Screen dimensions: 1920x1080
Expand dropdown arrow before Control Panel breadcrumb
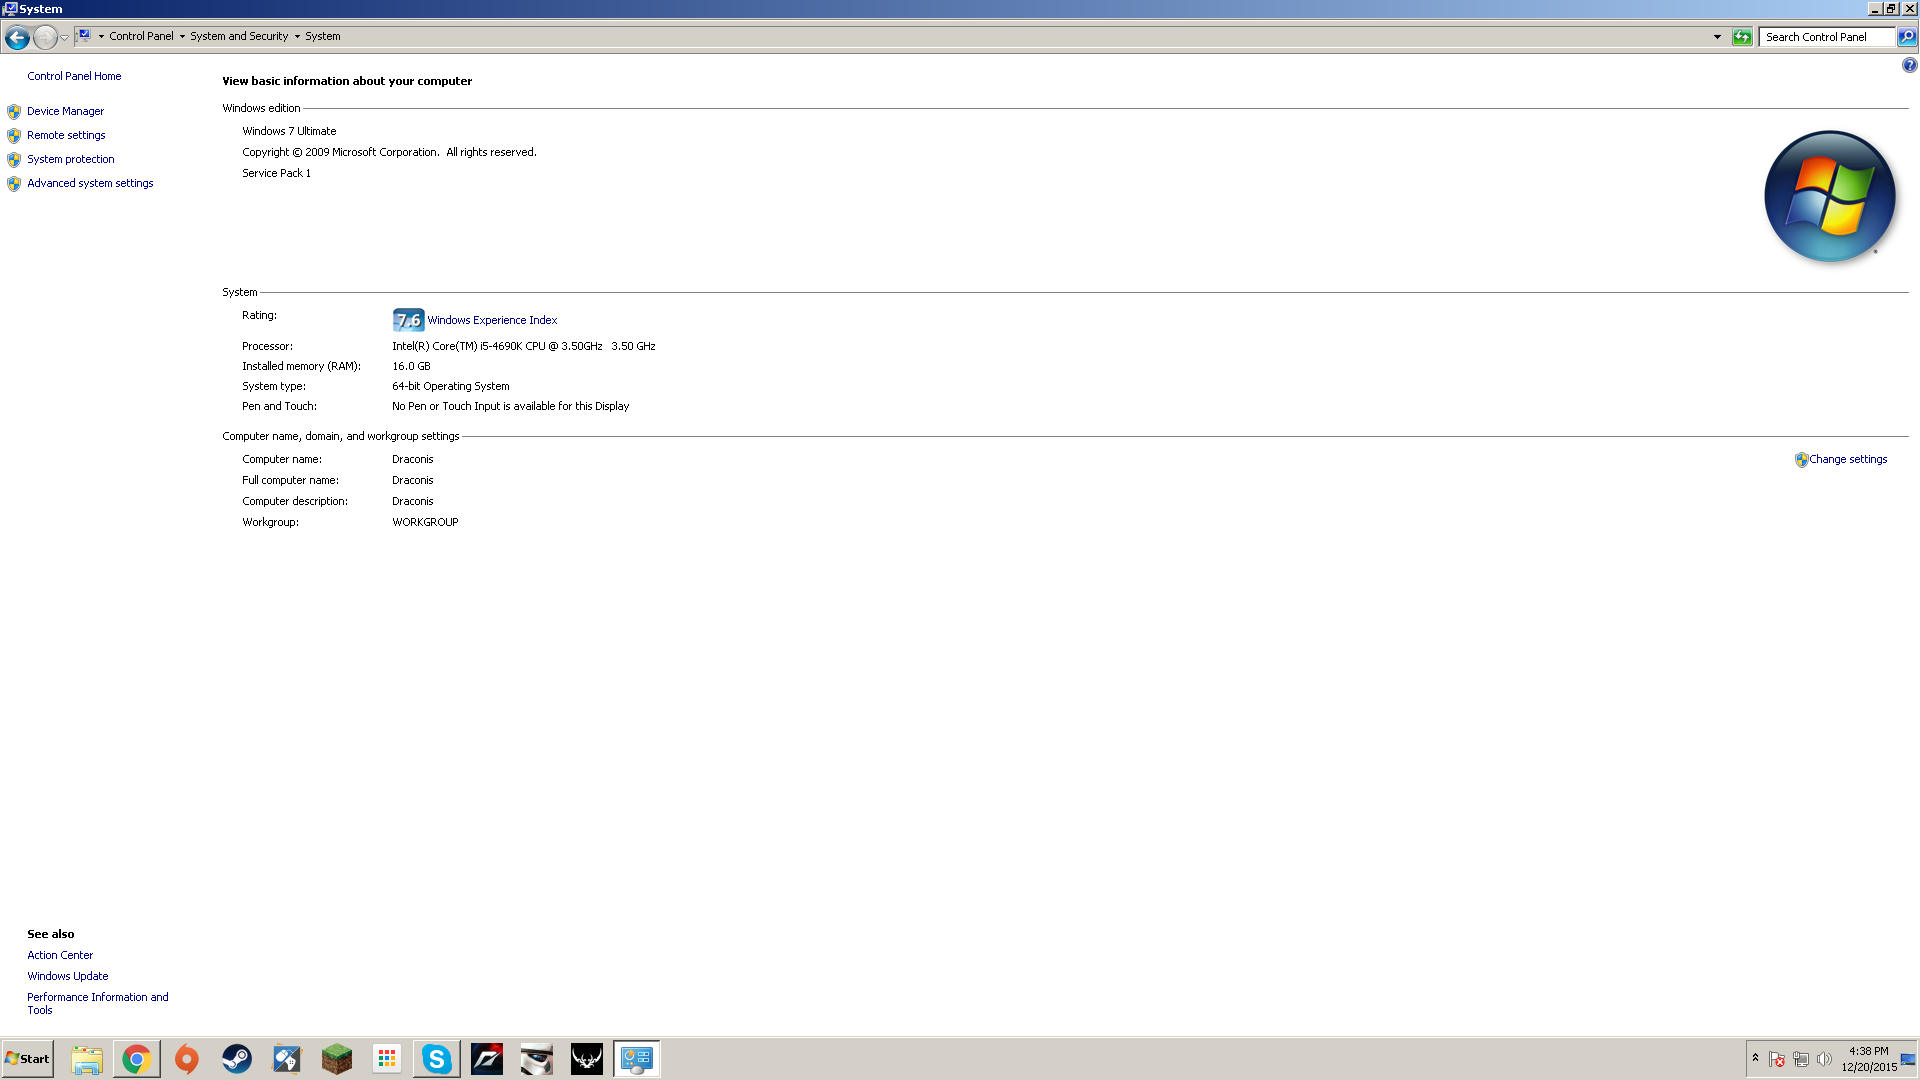101,36
